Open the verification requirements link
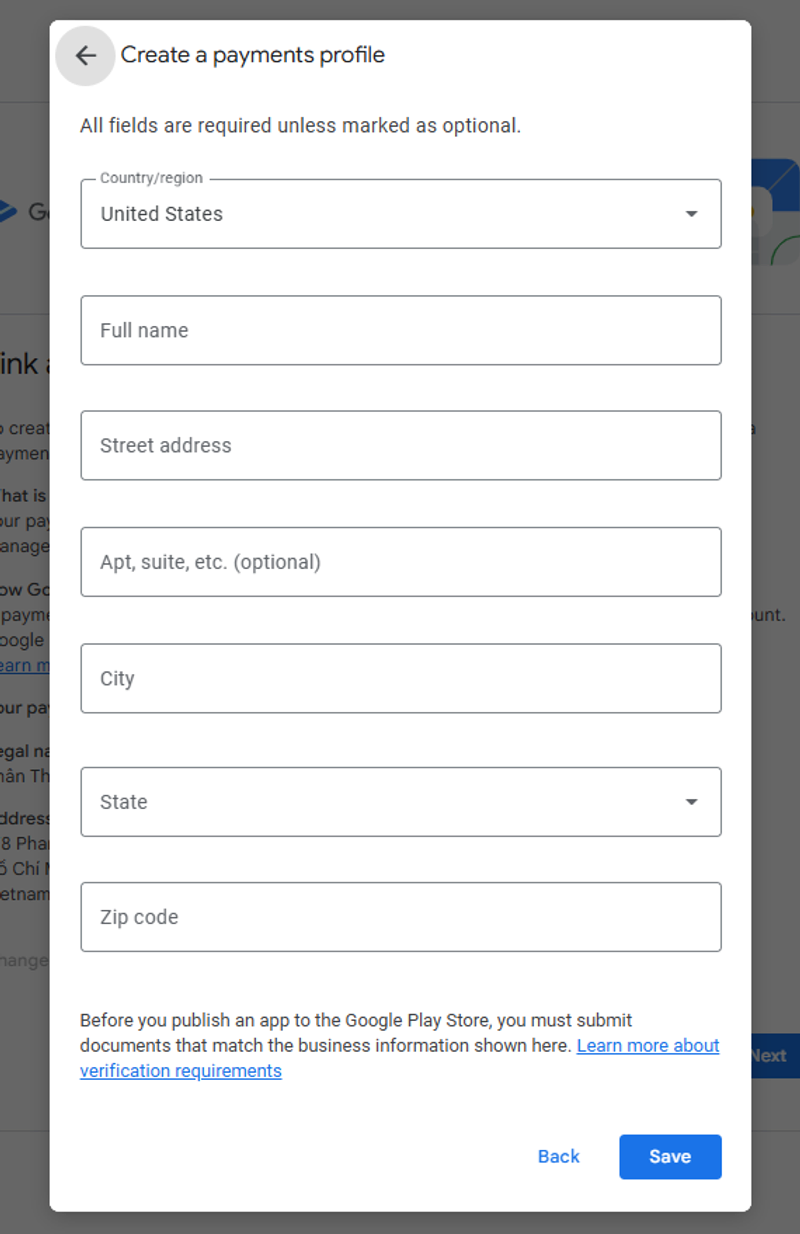 point(182,1070)
